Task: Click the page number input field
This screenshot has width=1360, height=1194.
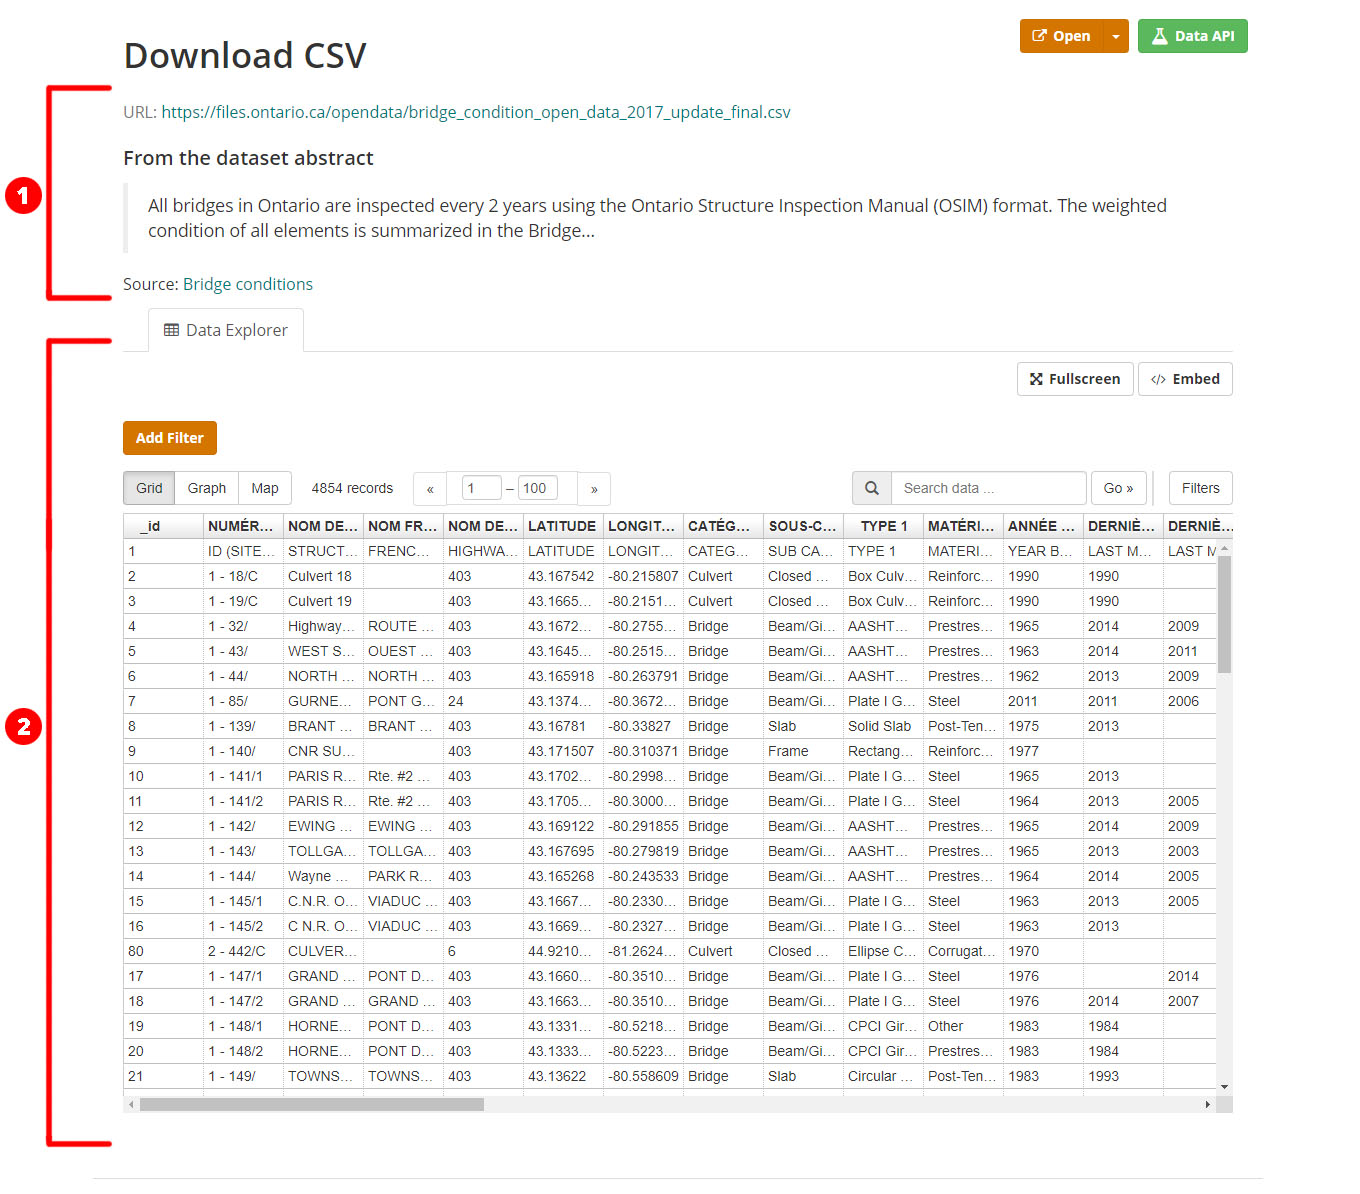Action: (480, 488)
